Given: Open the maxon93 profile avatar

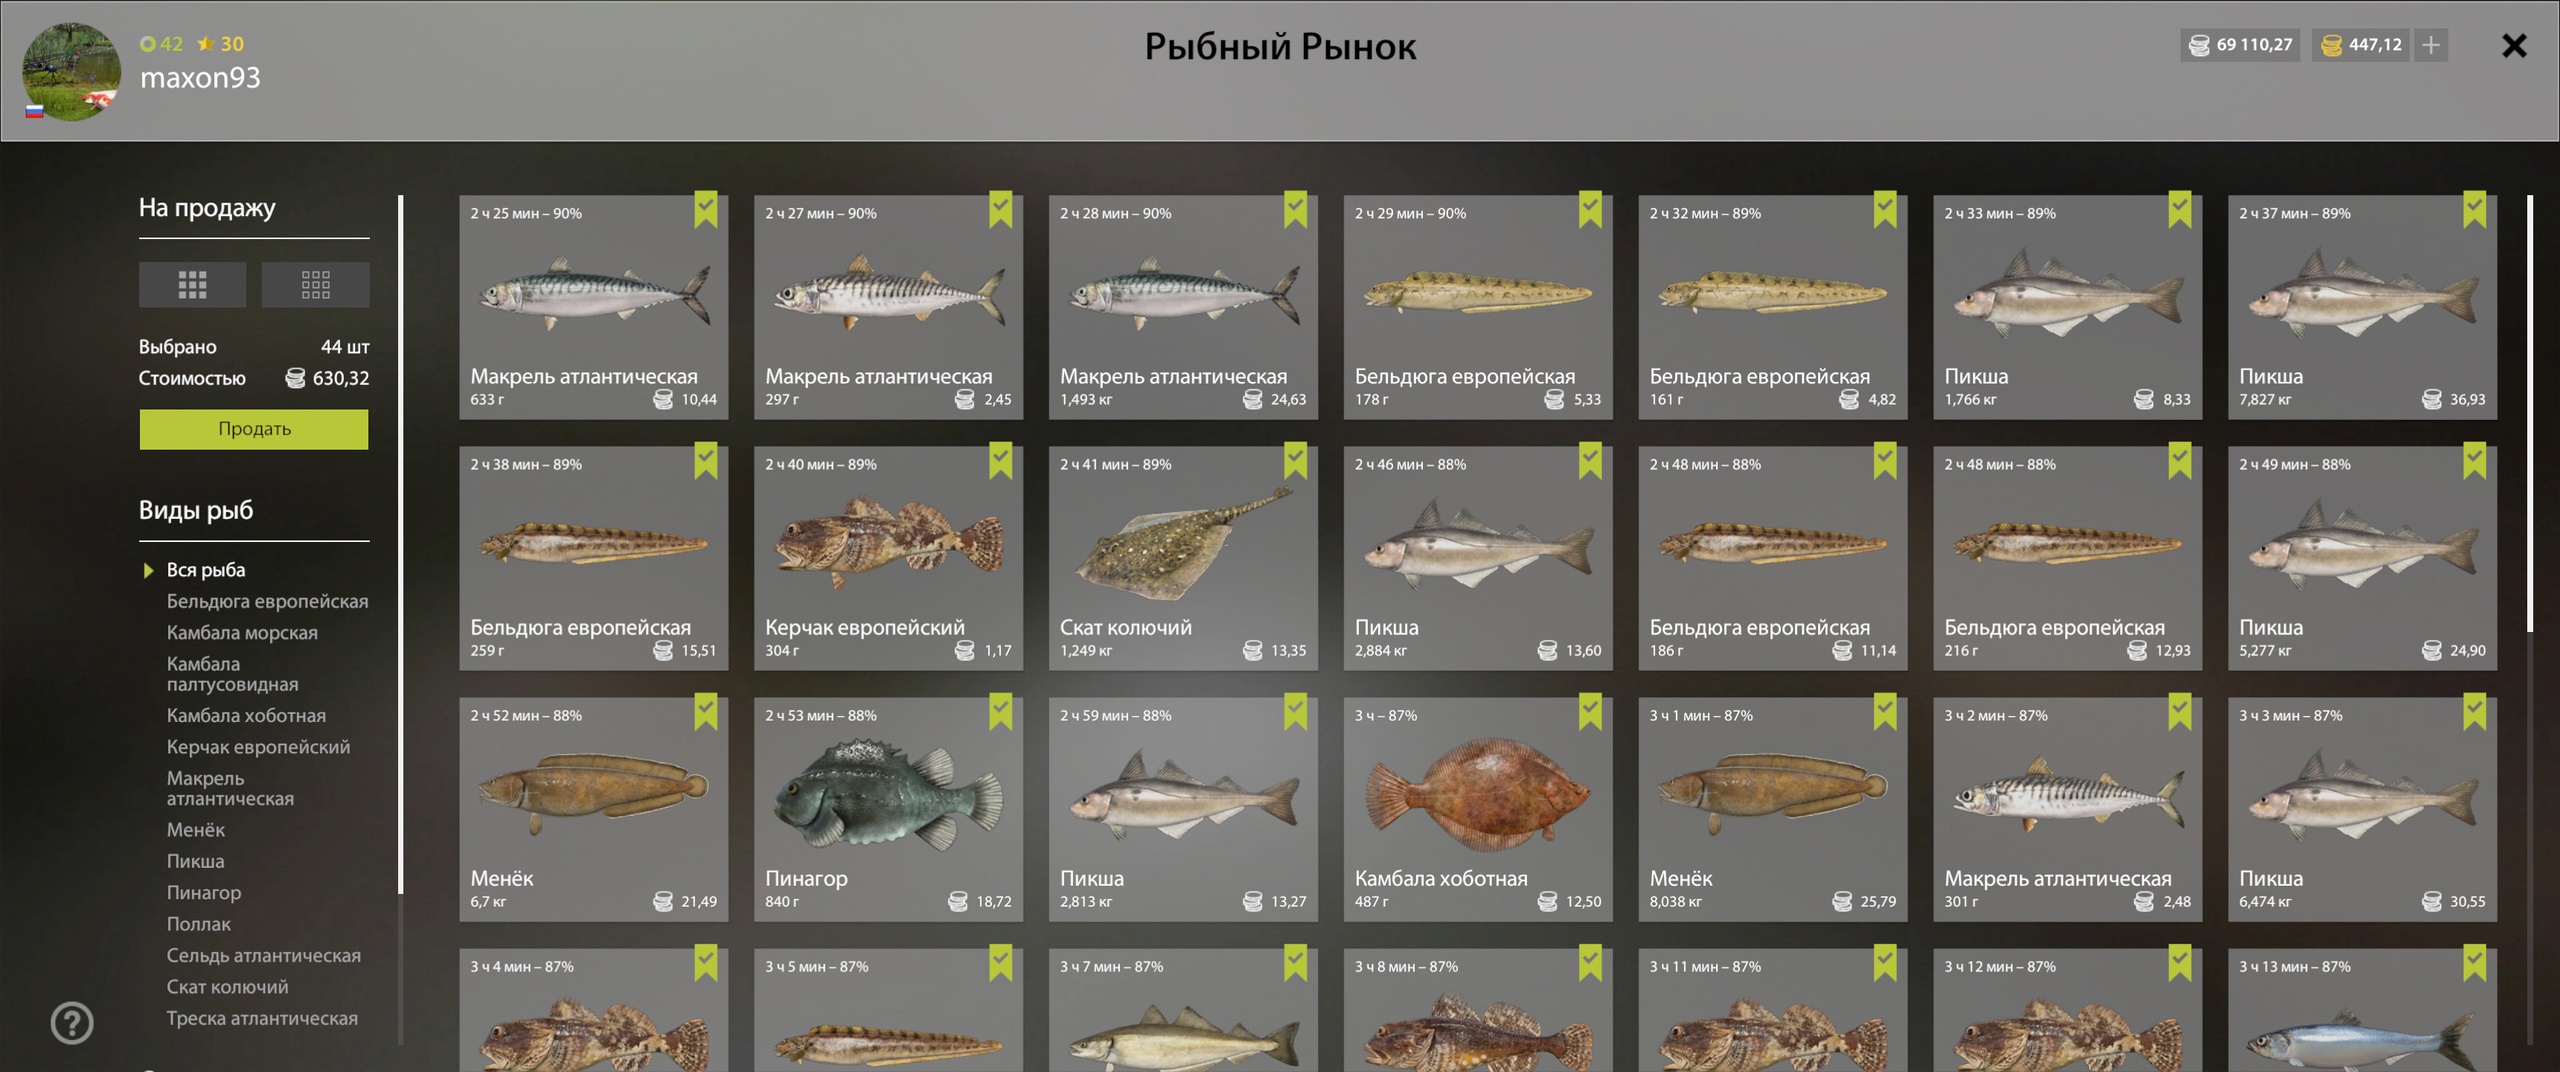Looking at the screenshot, I should (71, 72).
